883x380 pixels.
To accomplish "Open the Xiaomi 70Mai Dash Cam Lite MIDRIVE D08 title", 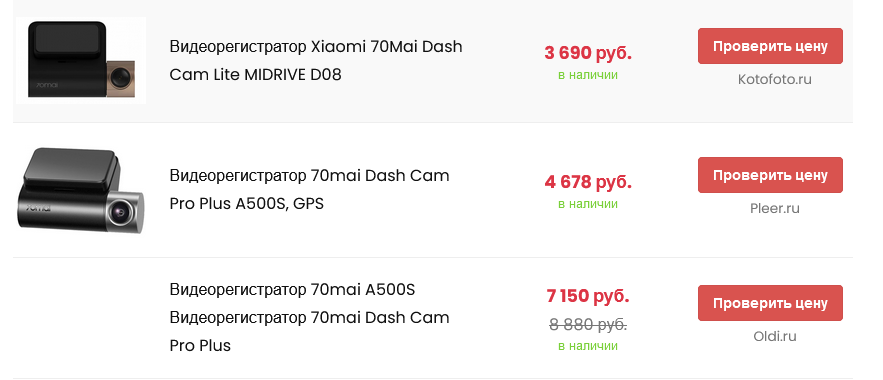I will point(315,60).
